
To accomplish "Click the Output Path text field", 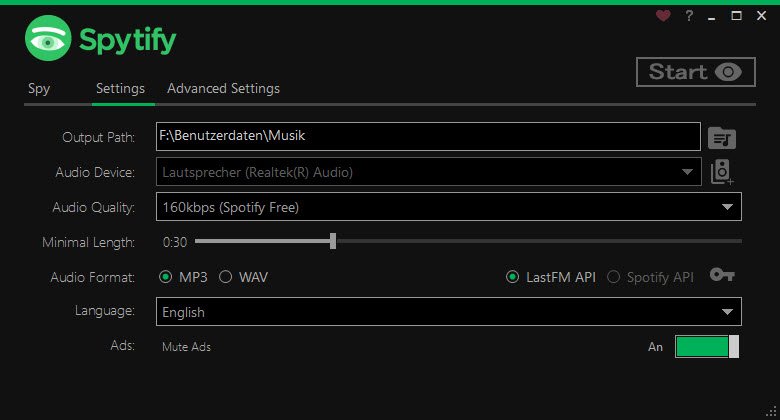I will [x=428, y=135].
